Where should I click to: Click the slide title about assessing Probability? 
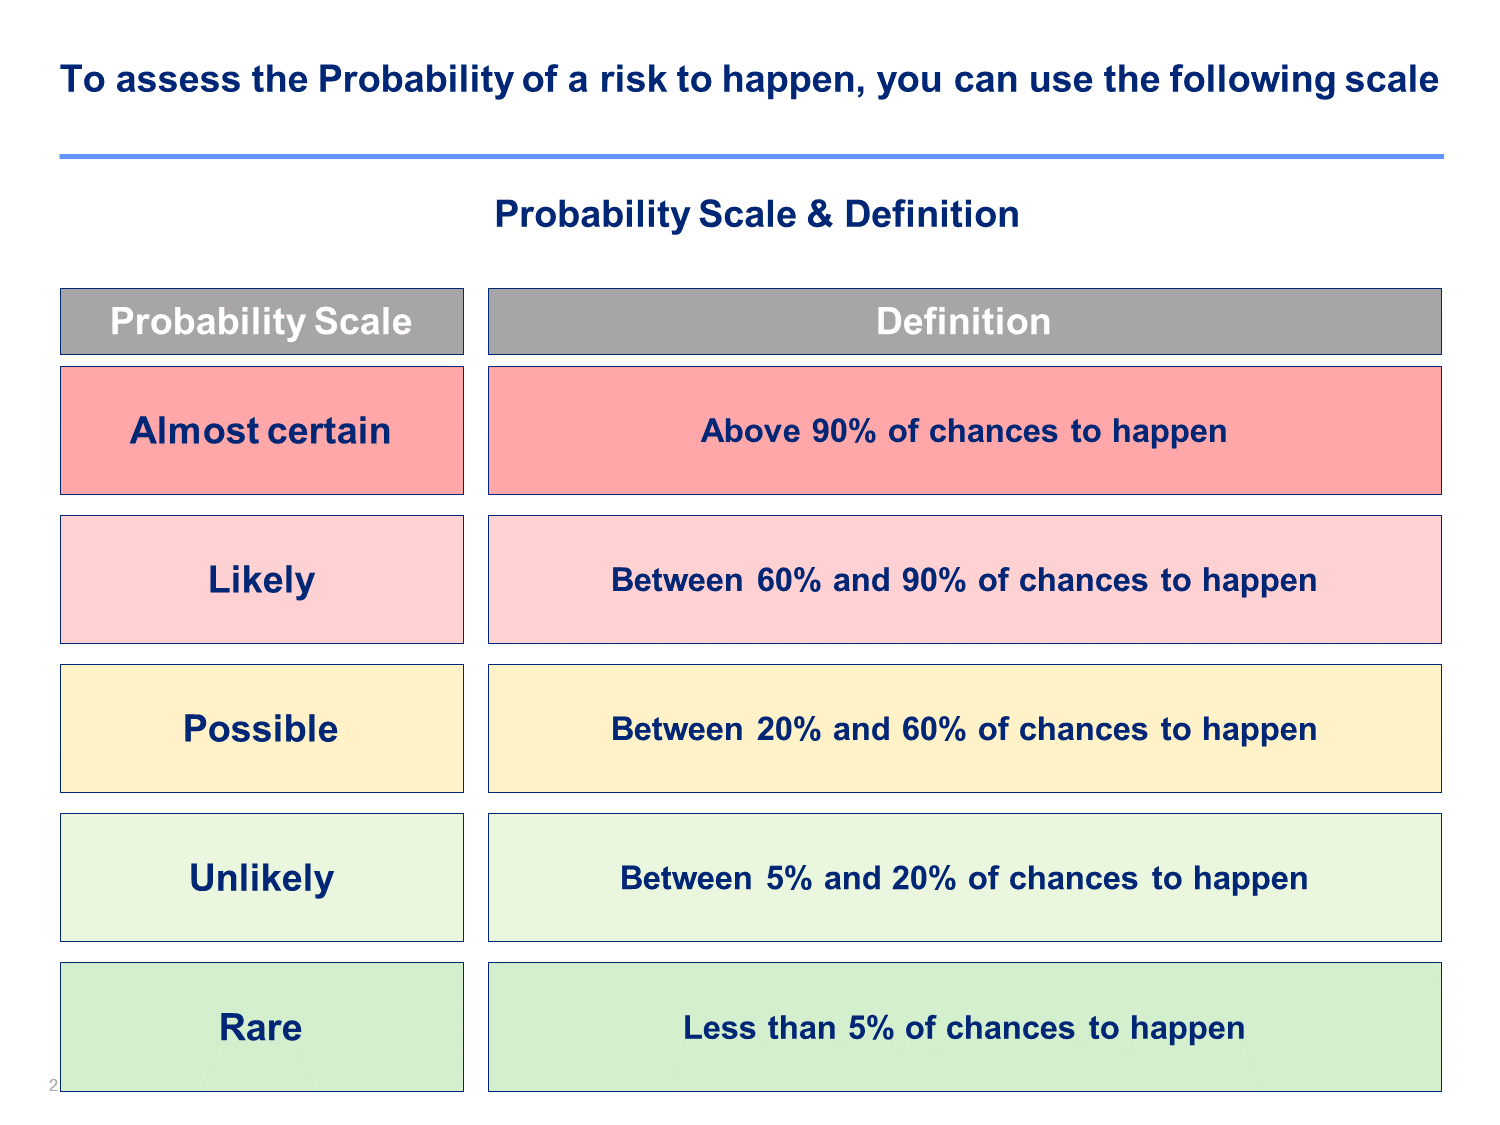(x=750, y=79)
